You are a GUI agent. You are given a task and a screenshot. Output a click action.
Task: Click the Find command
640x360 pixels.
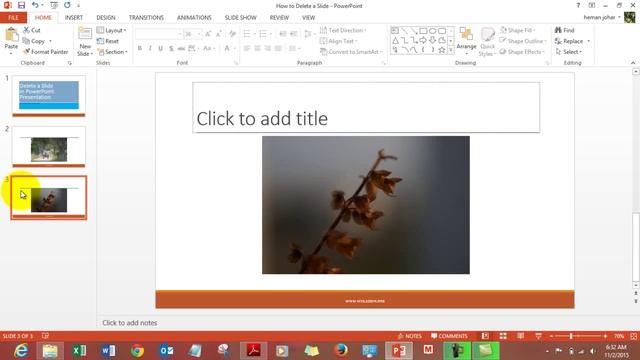click(x=565, y=30)
